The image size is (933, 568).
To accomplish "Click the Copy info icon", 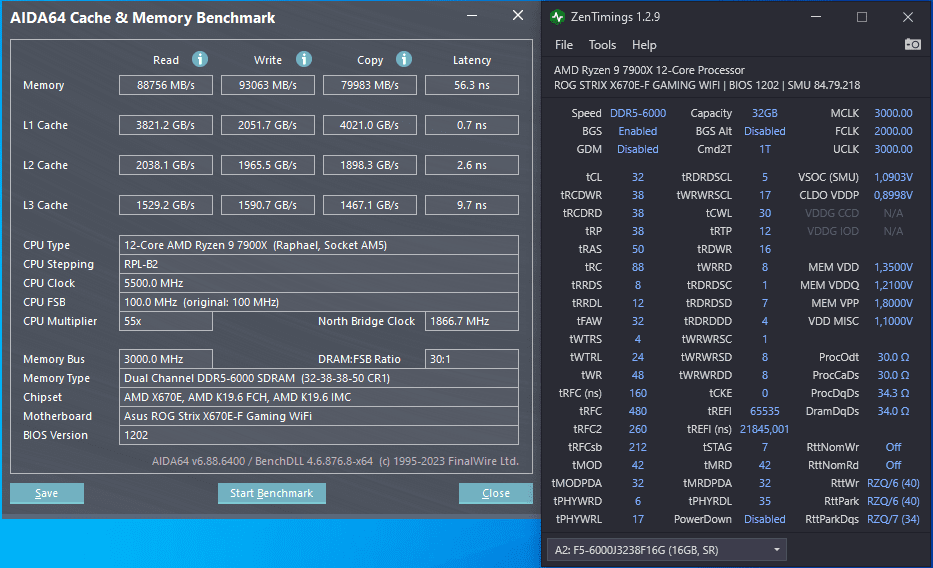I will point(404,59).
